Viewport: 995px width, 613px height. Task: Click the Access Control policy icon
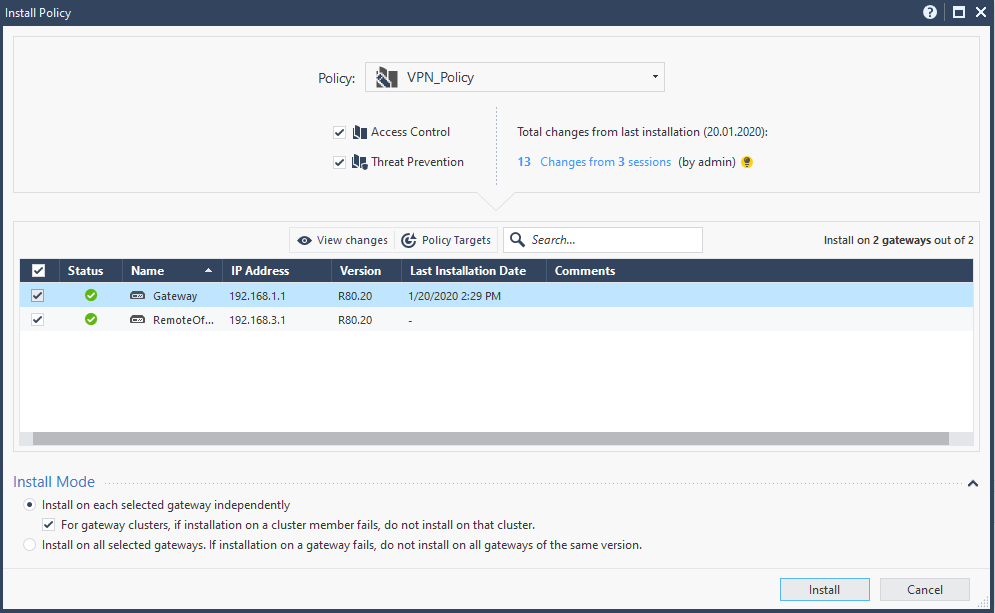pos(360,132)
